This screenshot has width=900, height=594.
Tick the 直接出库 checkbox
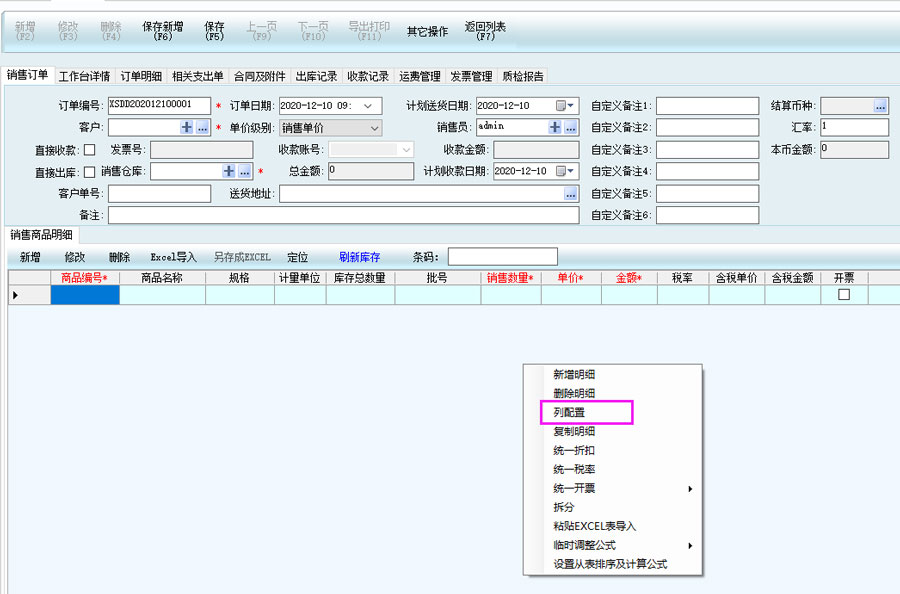pyautogui.click(x=89, y=172)
